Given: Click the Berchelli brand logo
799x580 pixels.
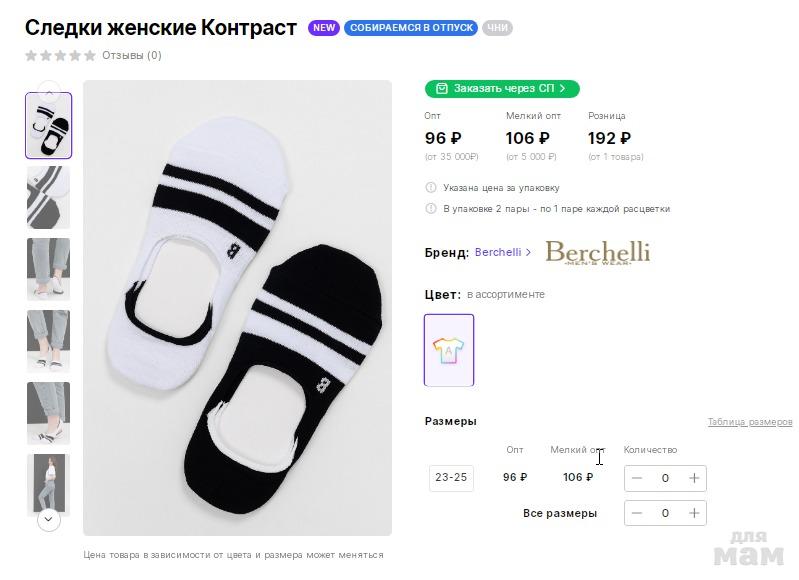Looking at the screenshot, I should click(597, 252).
